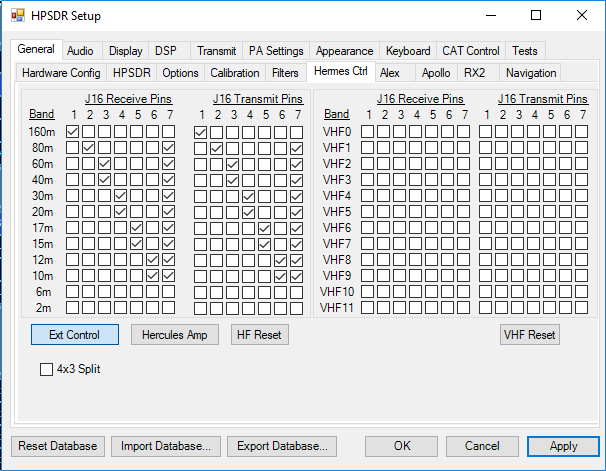
Task: Click Export Database button
Action: point(282,446)
